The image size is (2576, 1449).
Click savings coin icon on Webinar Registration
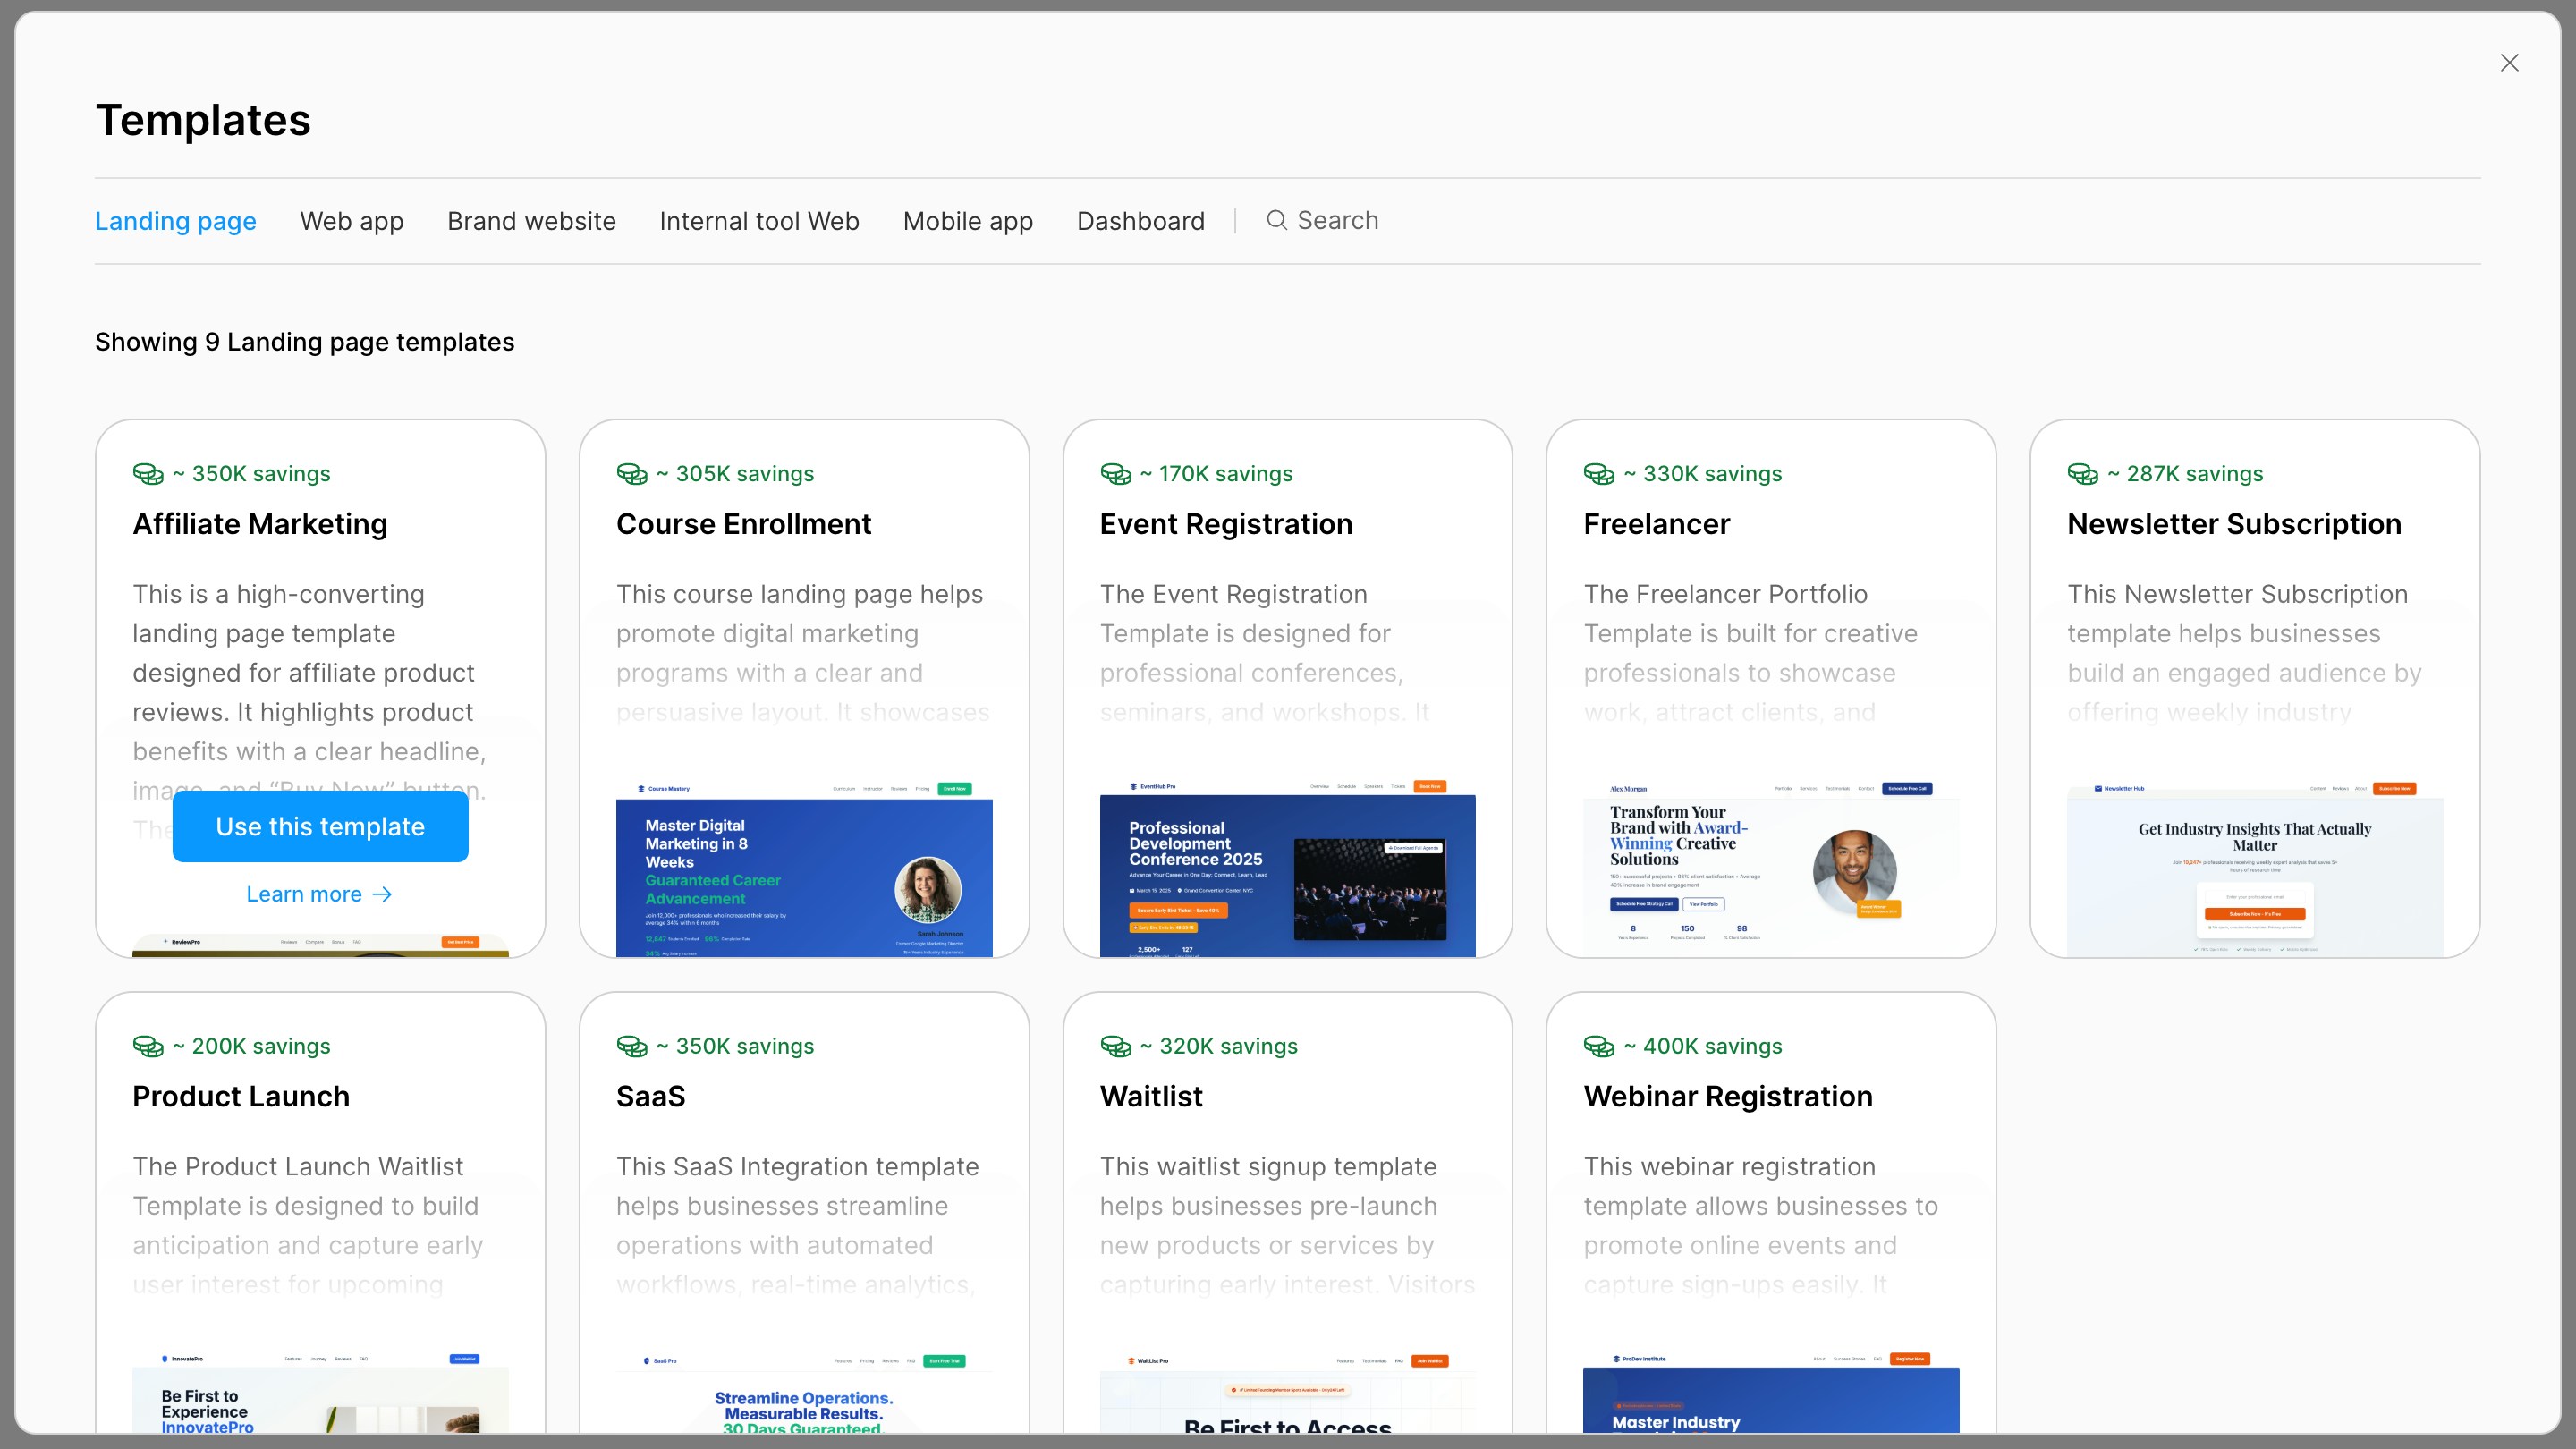1599,1046
